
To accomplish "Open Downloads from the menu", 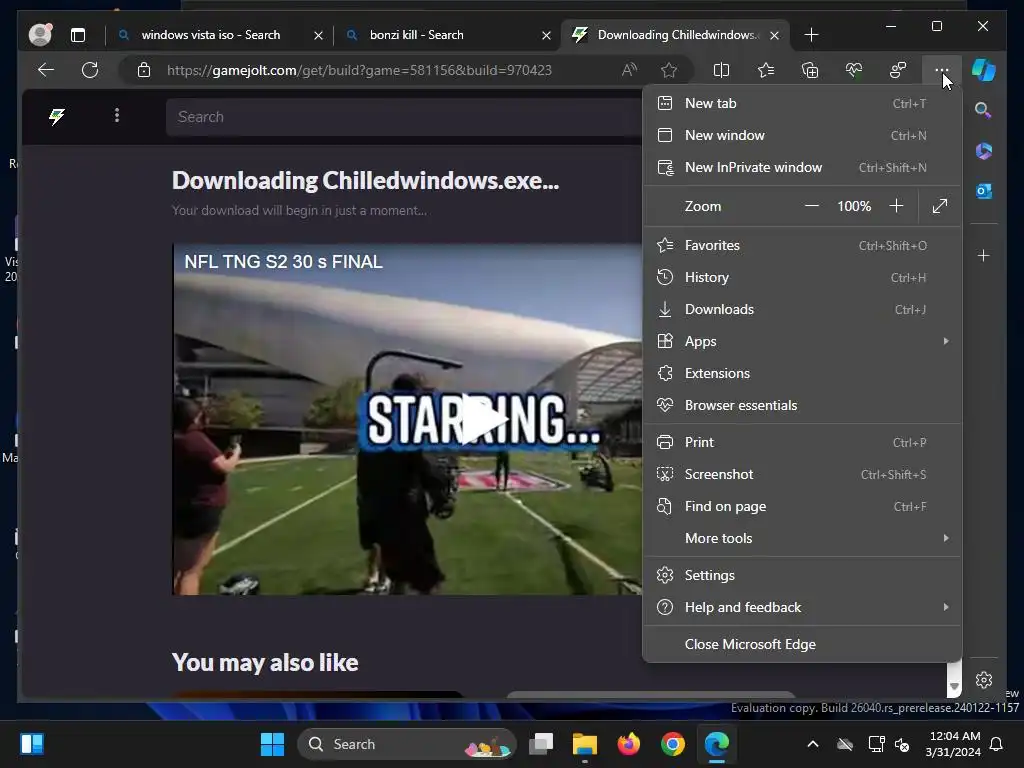I will 802,310.
